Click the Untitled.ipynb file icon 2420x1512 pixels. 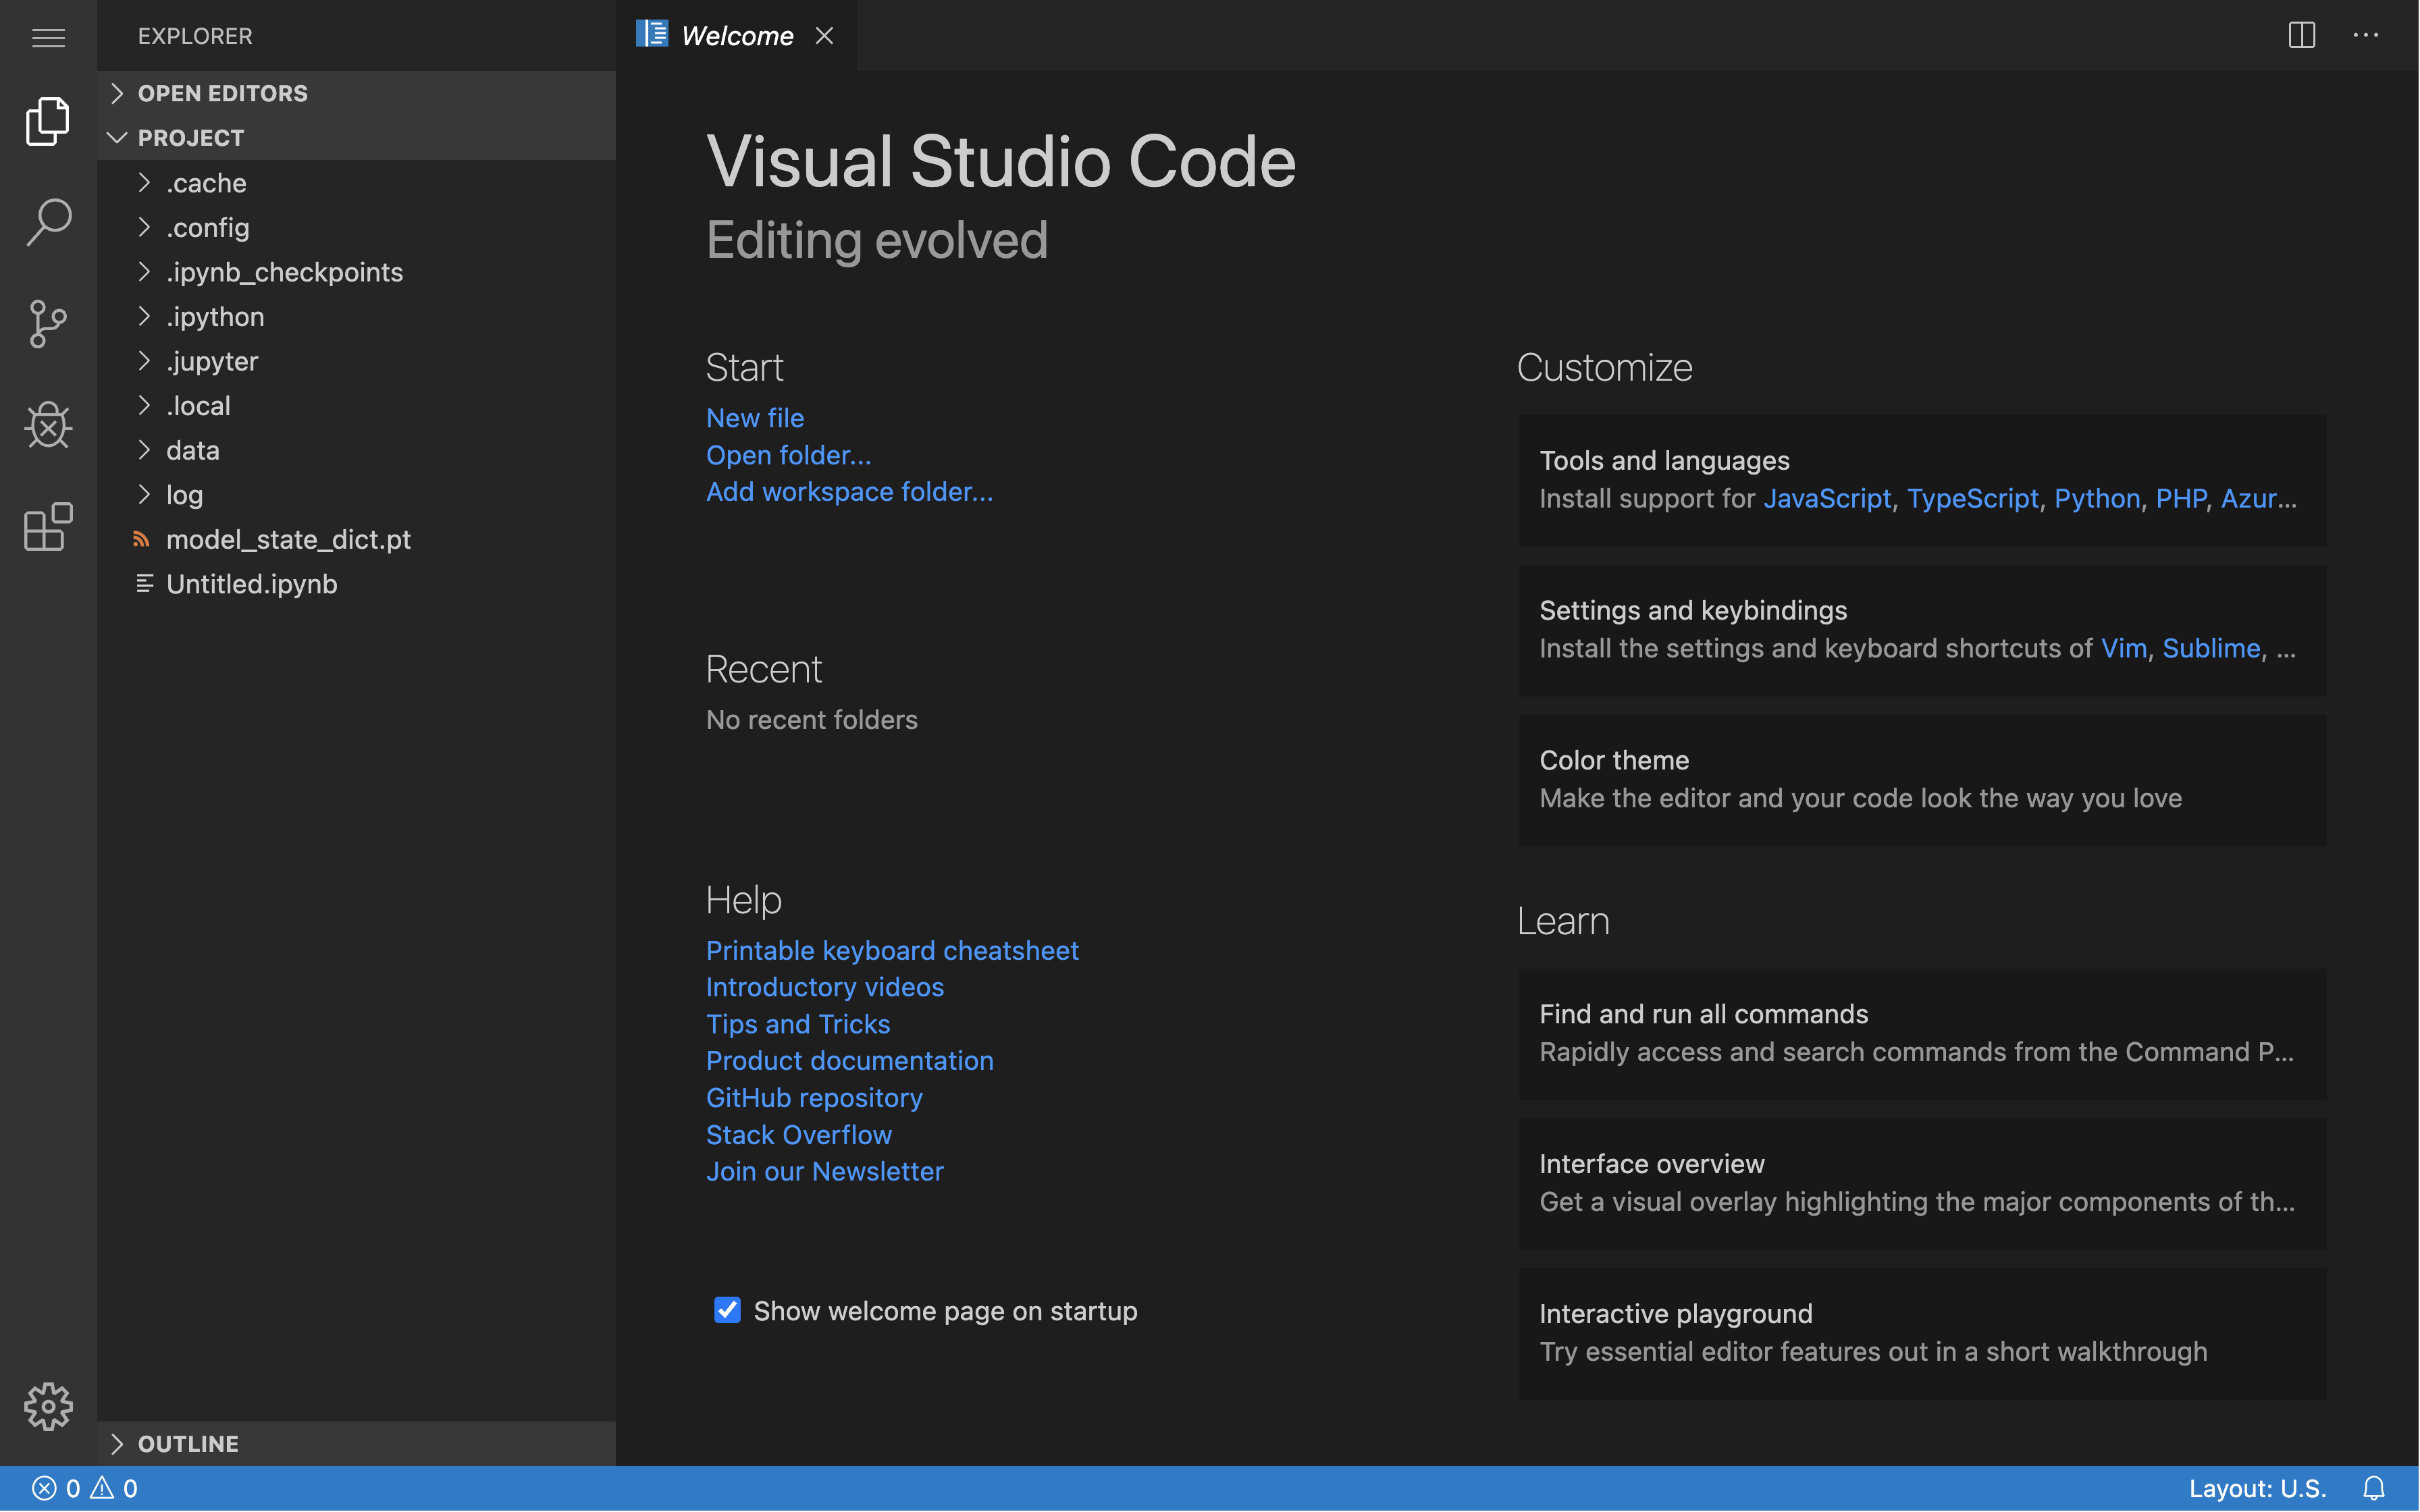point(144,584)
